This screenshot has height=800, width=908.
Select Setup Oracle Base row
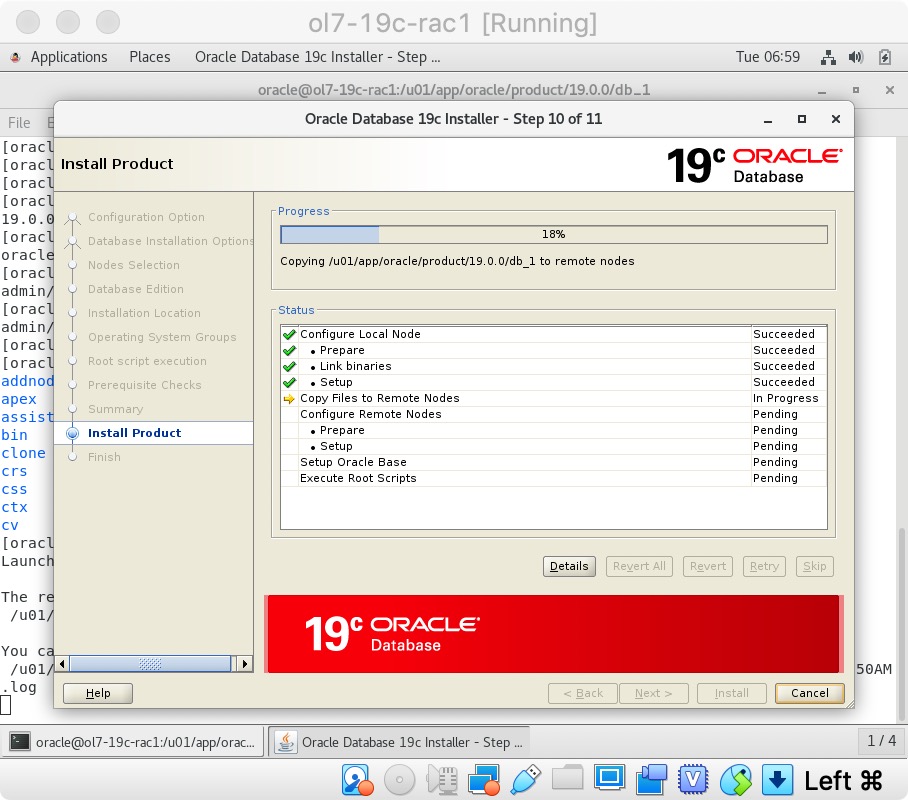coord(554,462)
